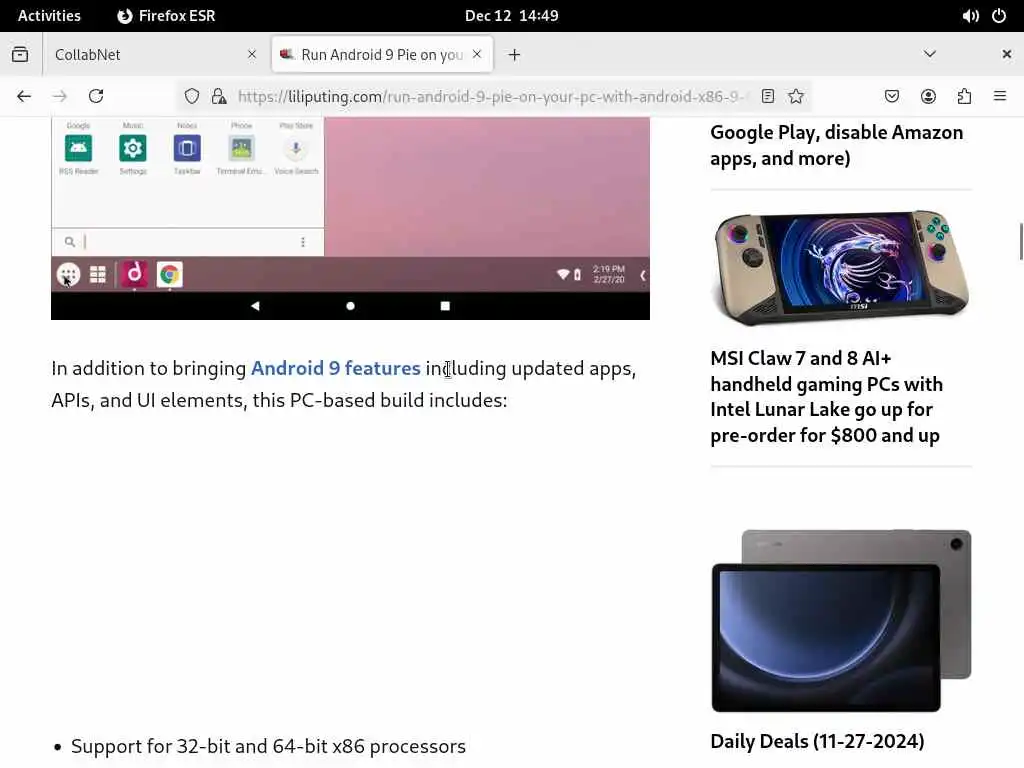The height and width of the screenshot is (768, 1024).
Task: Expand the list all tabs chevron
Action: pos(930,54)
